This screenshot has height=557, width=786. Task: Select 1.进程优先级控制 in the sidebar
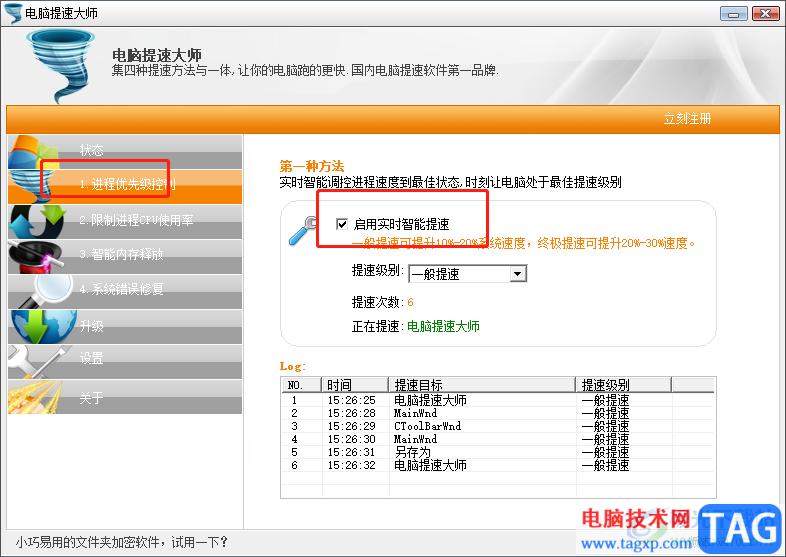tap(125, 186)
